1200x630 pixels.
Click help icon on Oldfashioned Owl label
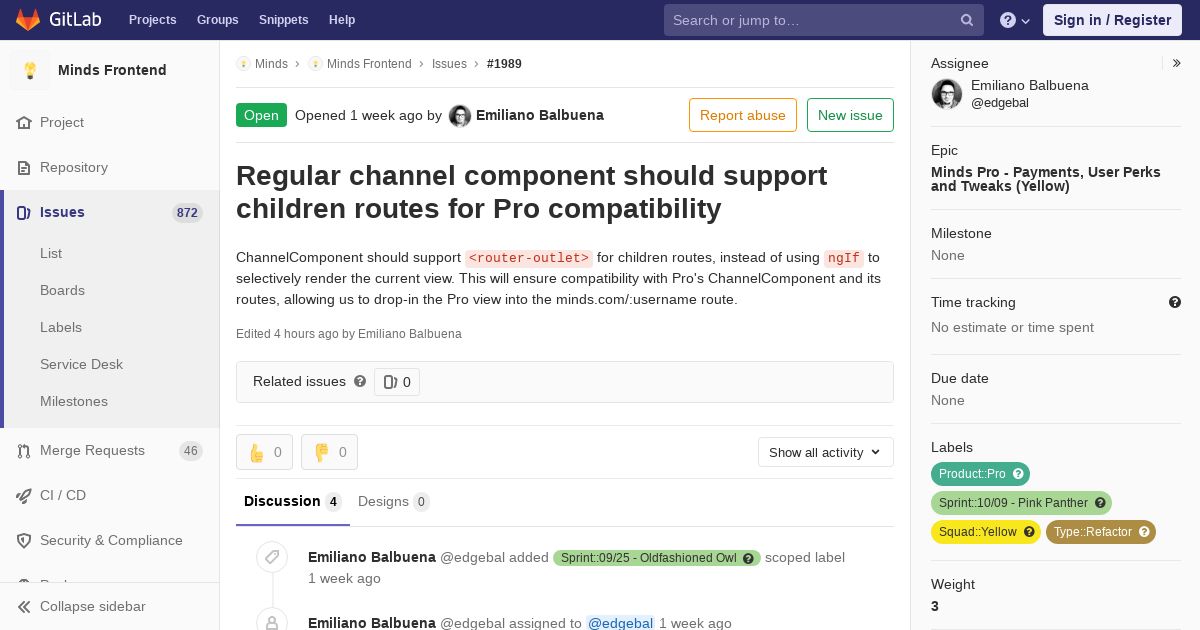click(748, 558)
